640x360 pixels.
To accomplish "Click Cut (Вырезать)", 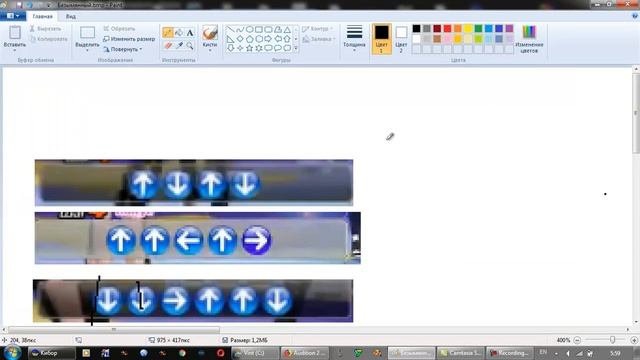I will click(x=45, y=29).
